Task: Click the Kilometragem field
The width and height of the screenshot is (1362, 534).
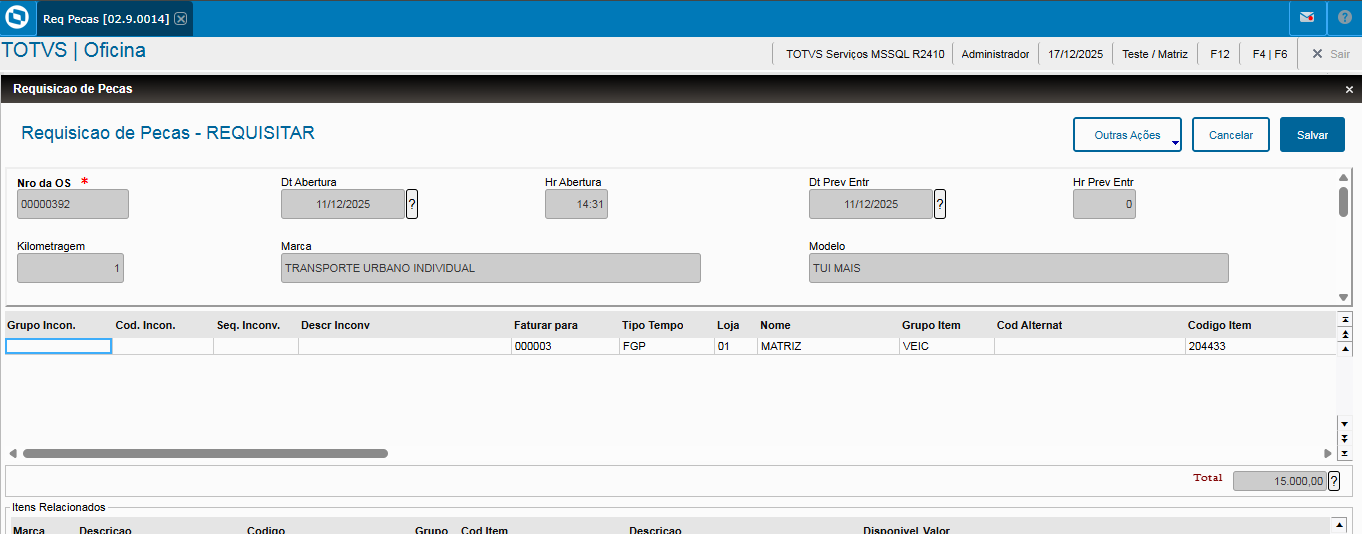Action: coord(70,268)
